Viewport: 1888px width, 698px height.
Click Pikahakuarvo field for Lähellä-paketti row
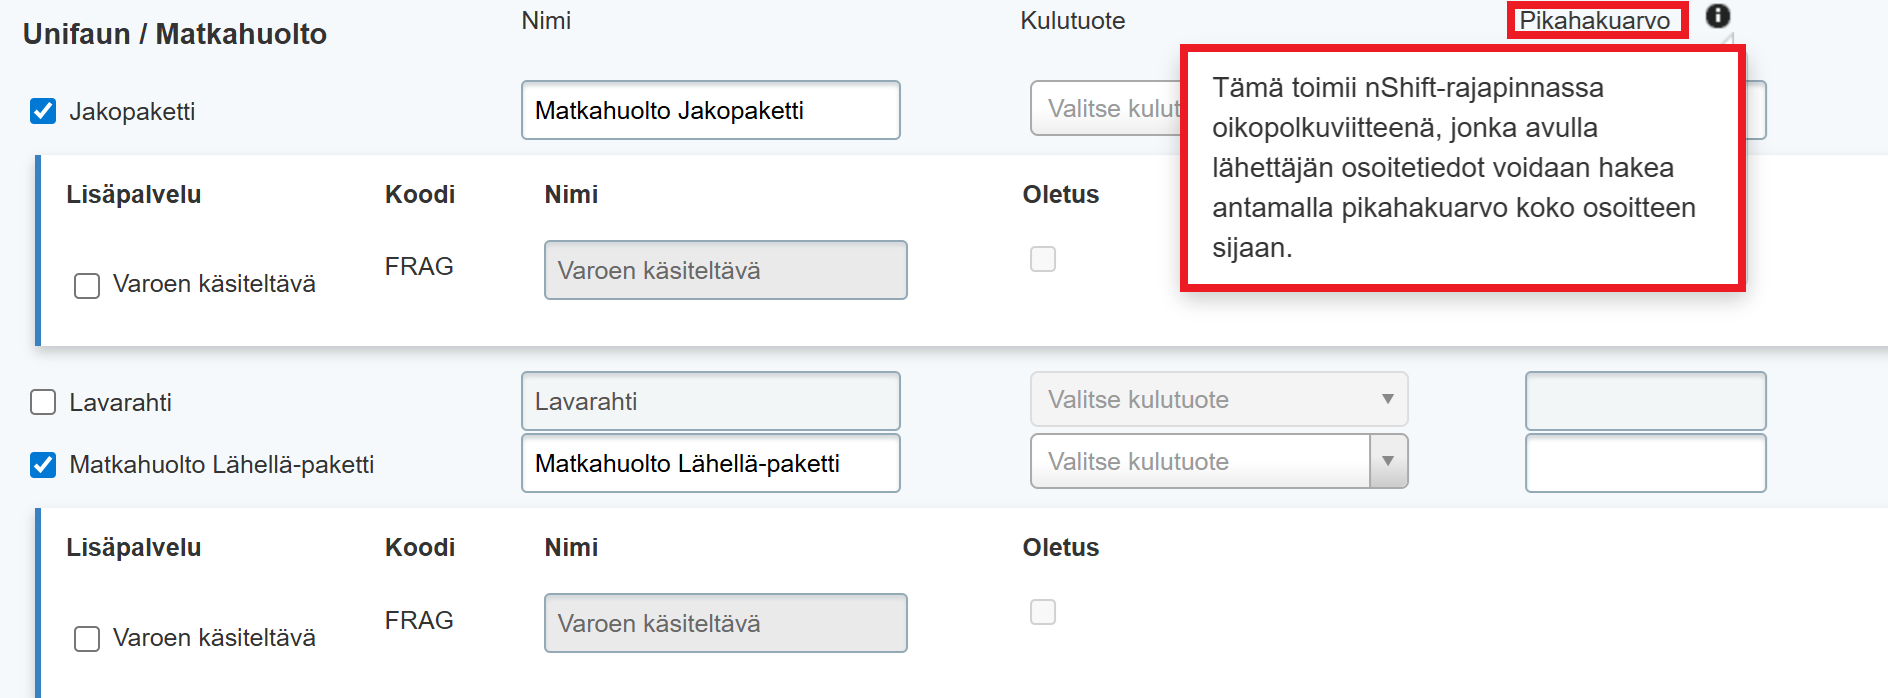1645,463
